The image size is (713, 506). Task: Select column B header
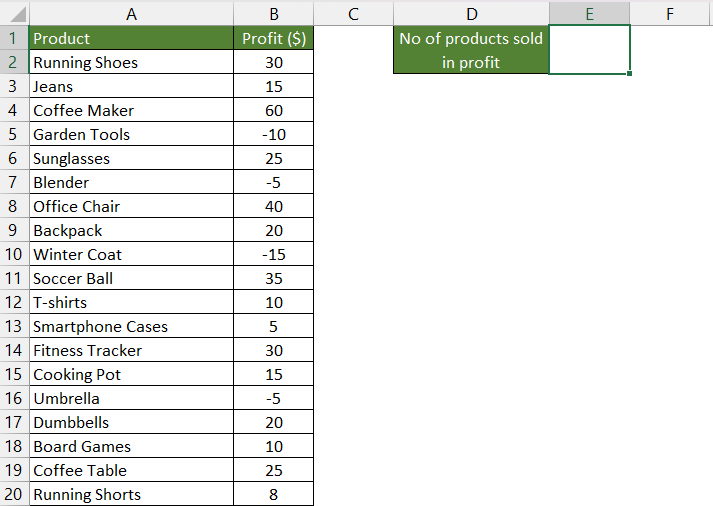click(x=274, y=14)
